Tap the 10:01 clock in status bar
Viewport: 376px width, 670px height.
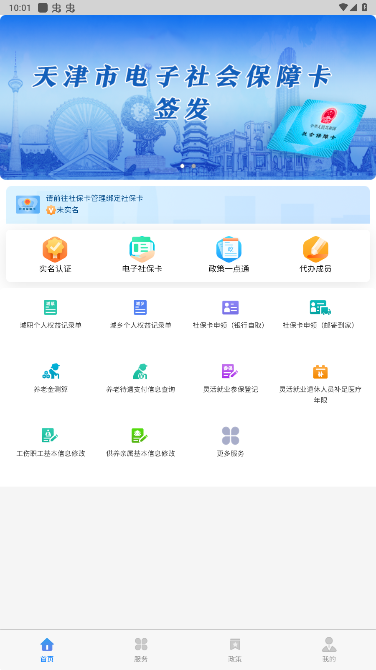[x=20, y=8]
